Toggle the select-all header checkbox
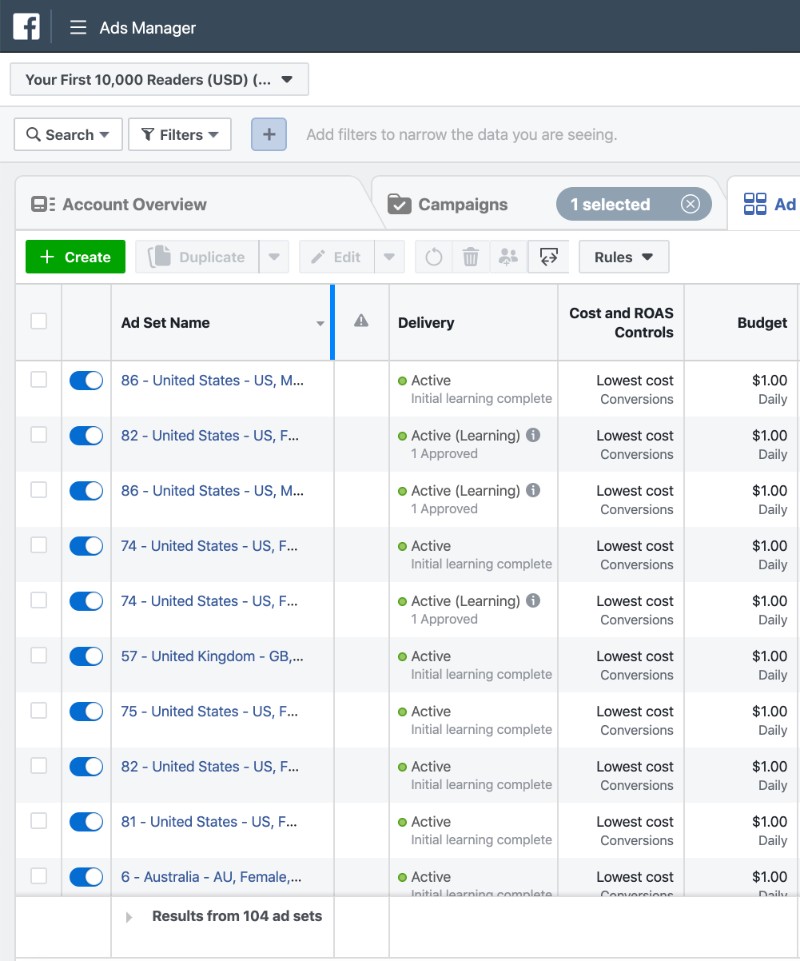Image resolution: width=800 pixels, height=961 pixels. 39,321
